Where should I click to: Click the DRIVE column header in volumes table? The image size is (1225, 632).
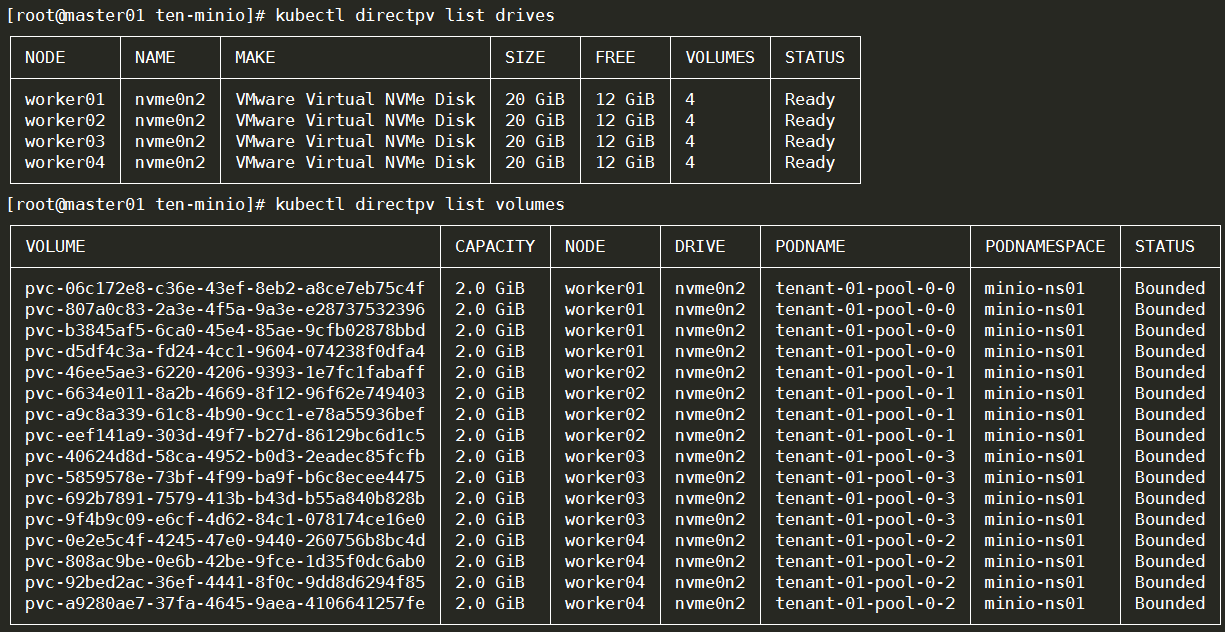coord(700,246)
